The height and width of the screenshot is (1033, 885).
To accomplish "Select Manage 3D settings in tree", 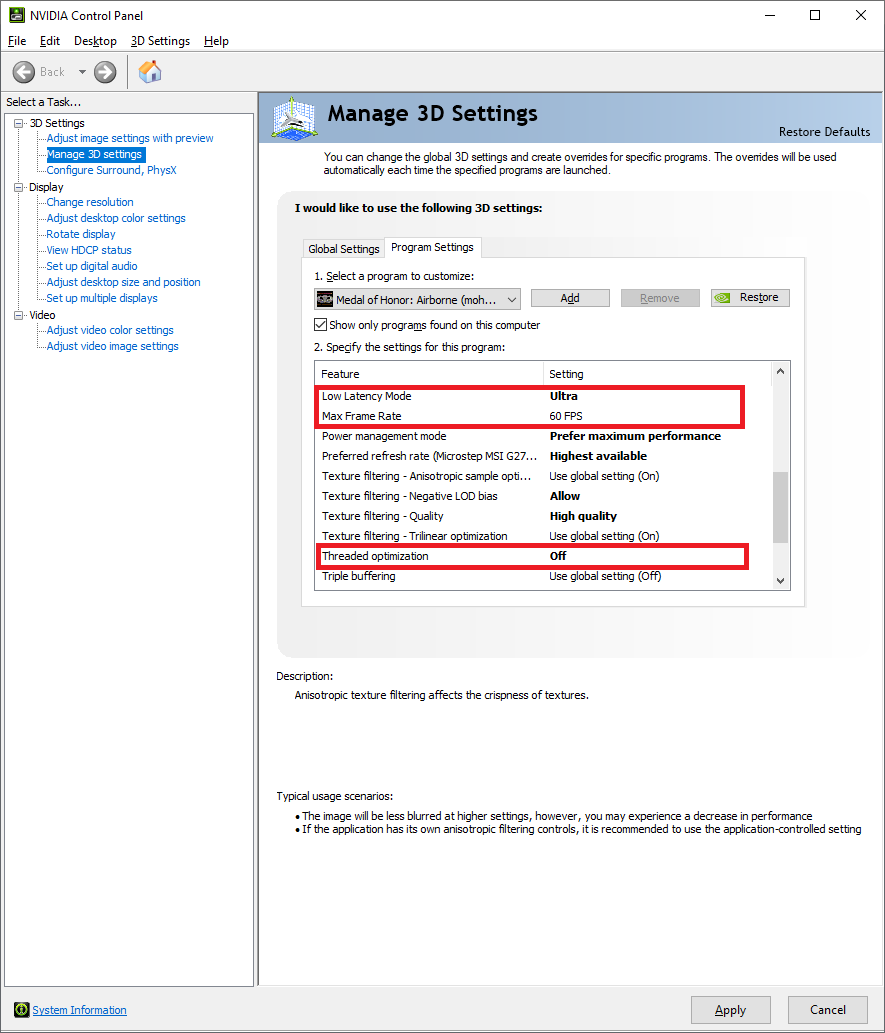I will click(94, 154).
